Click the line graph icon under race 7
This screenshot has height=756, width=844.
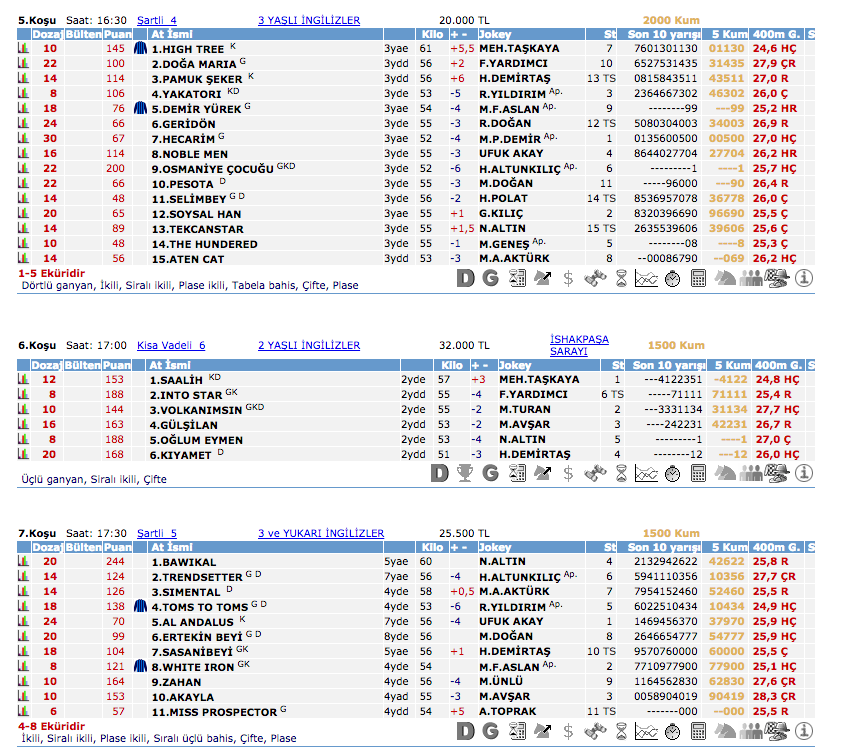tap(646, 730)
